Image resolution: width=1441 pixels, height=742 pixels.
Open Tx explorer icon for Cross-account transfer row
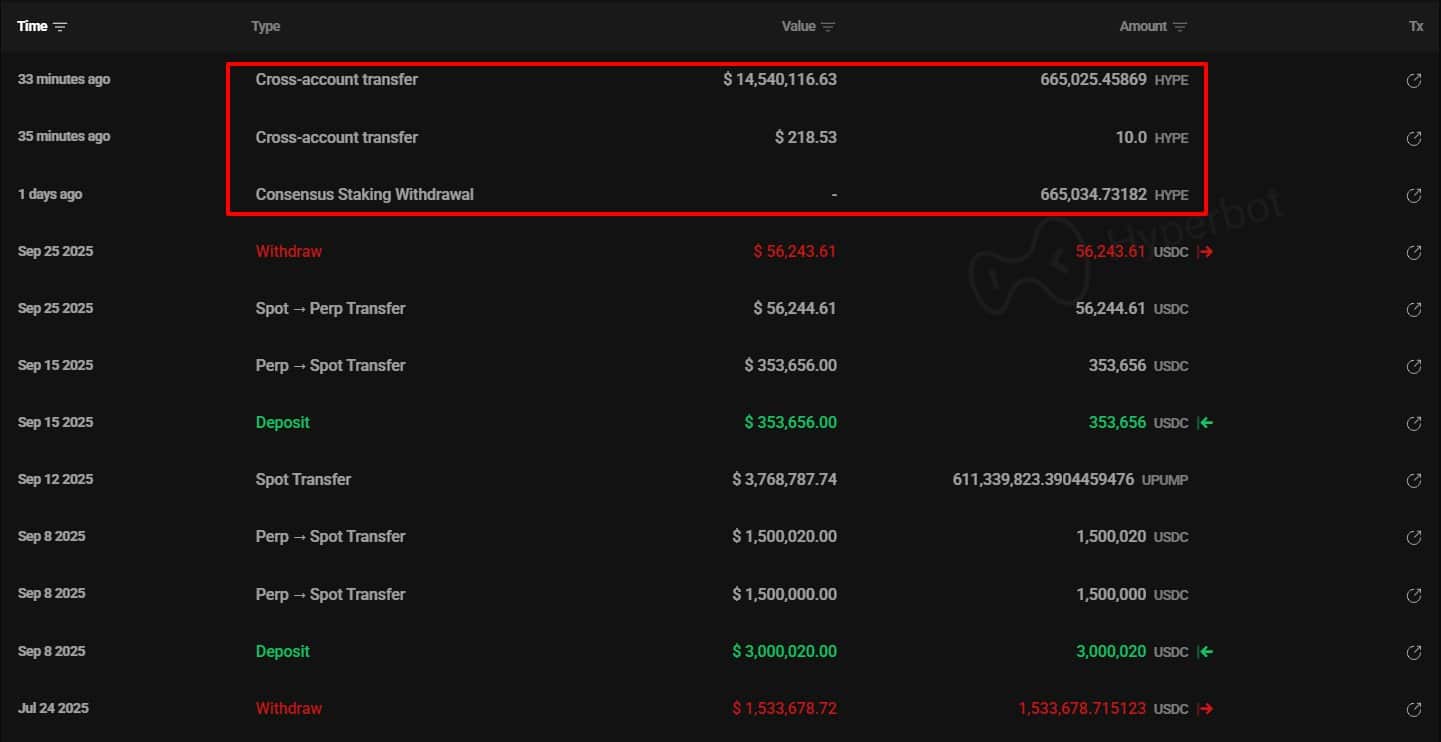[1414, 81]
